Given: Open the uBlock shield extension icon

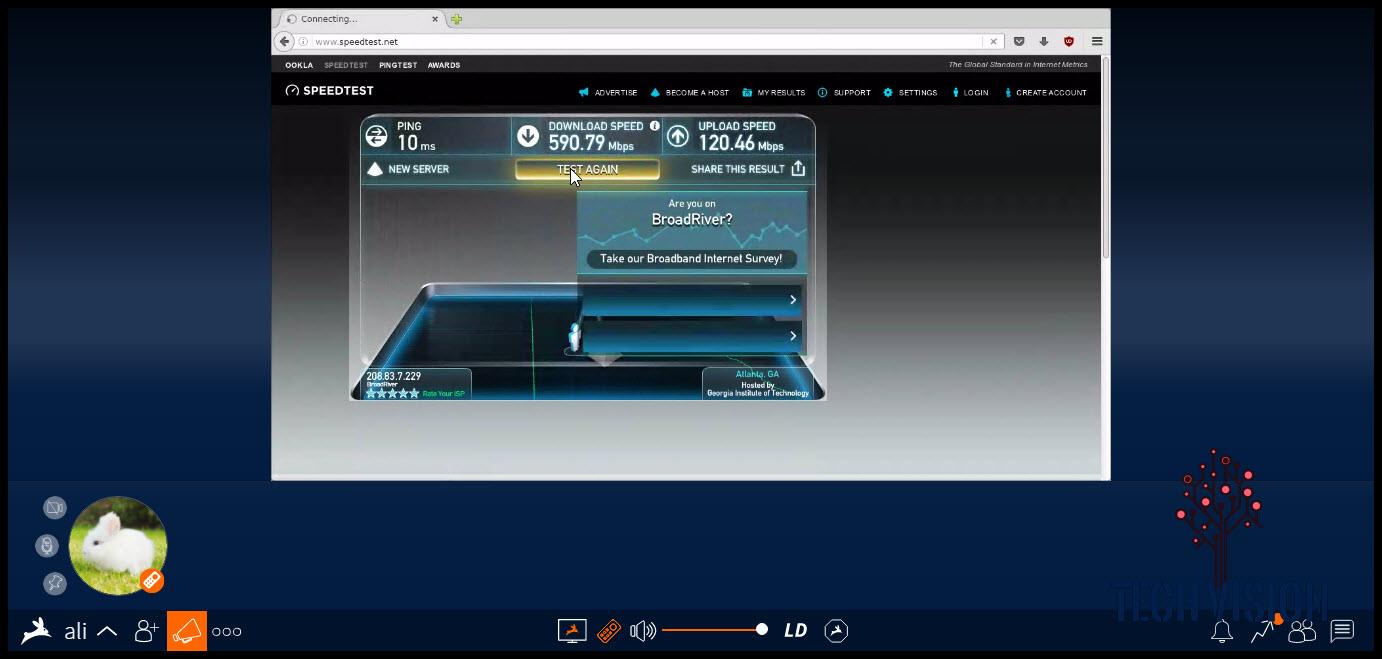Looking at the screenshot, I should click(x=1069, y=42).
